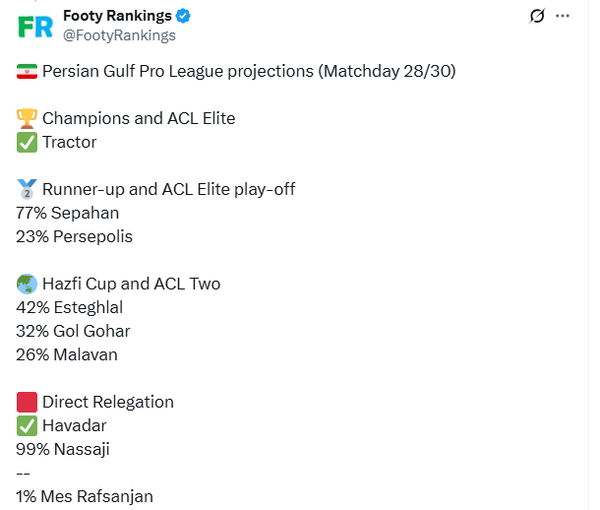Click the silver medal emoji beside Runner-up
600x510 pixels.
click(x=27, y=189)
